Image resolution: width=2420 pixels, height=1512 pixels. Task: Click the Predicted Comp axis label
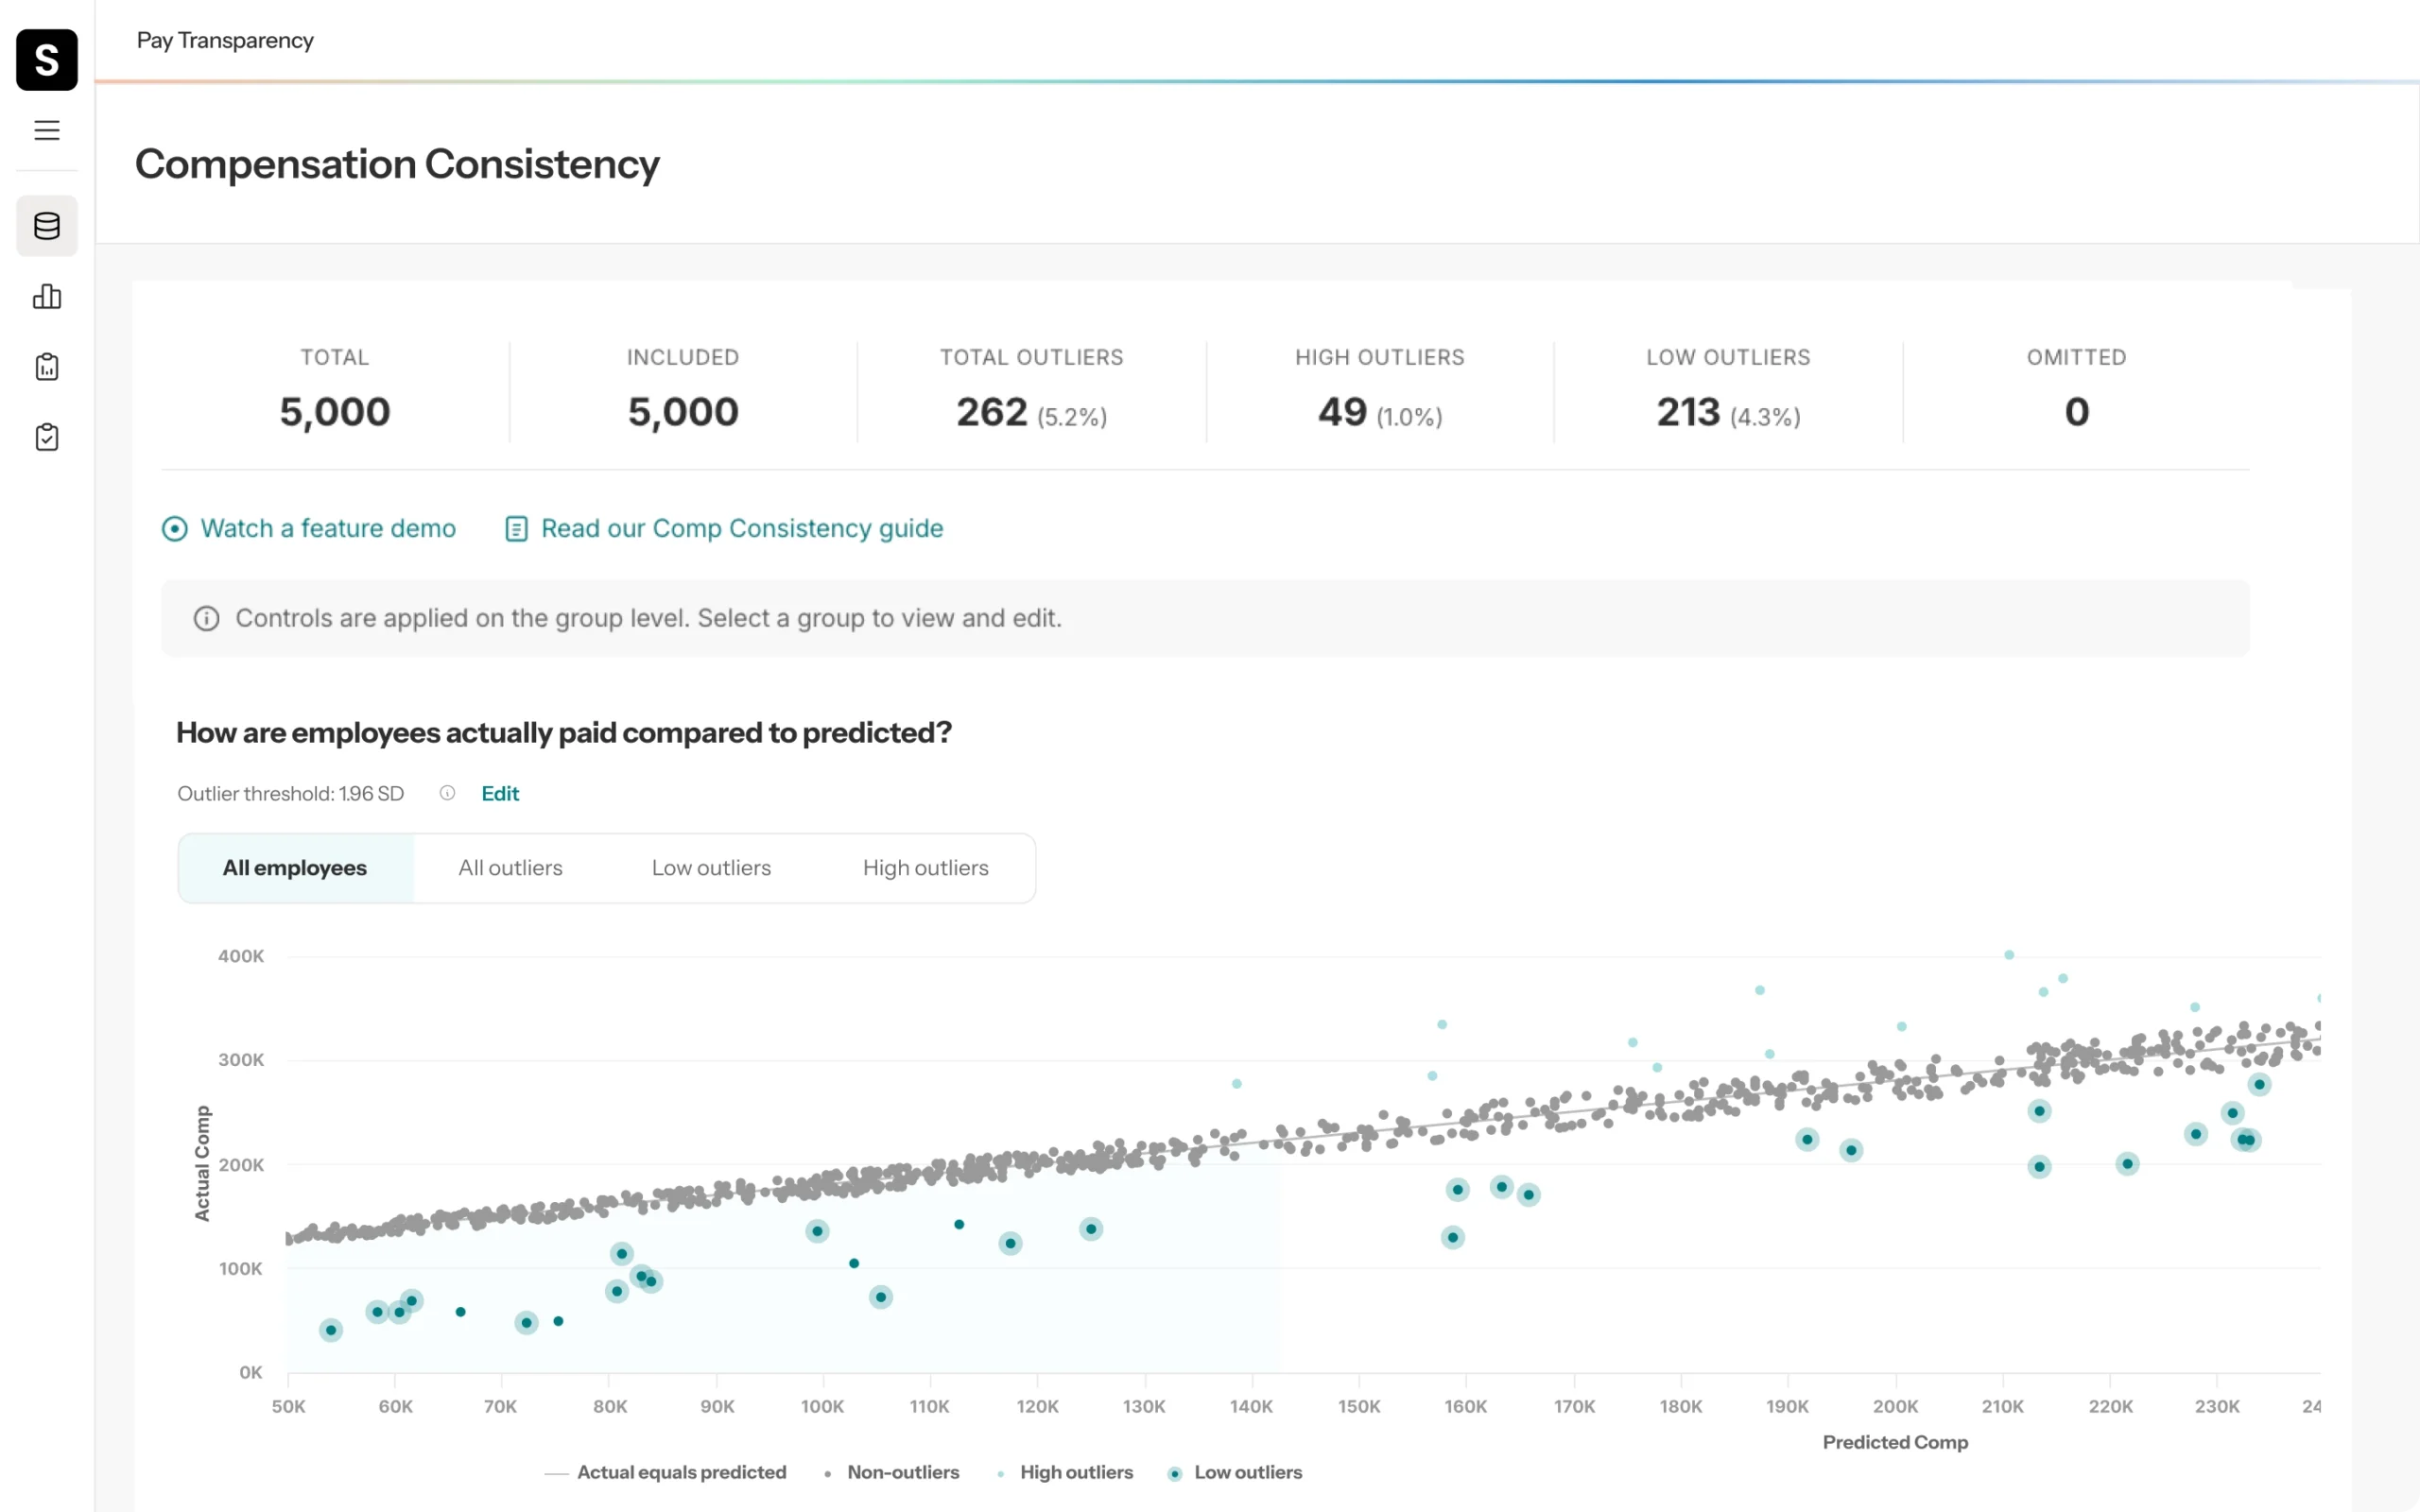1895,1442
